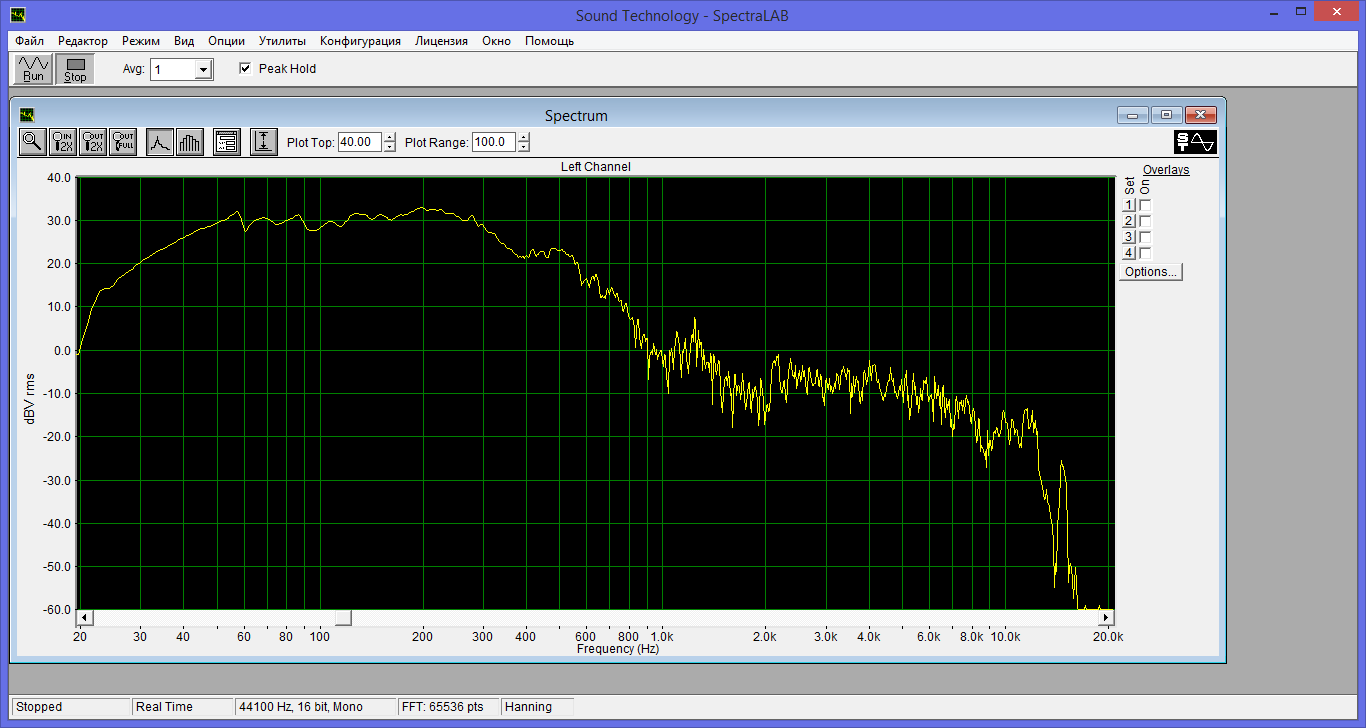Increase Plot Range with up arrow
Image resolution: width=1366 pixels, height=728 pixels.
(x=523, y=138)
